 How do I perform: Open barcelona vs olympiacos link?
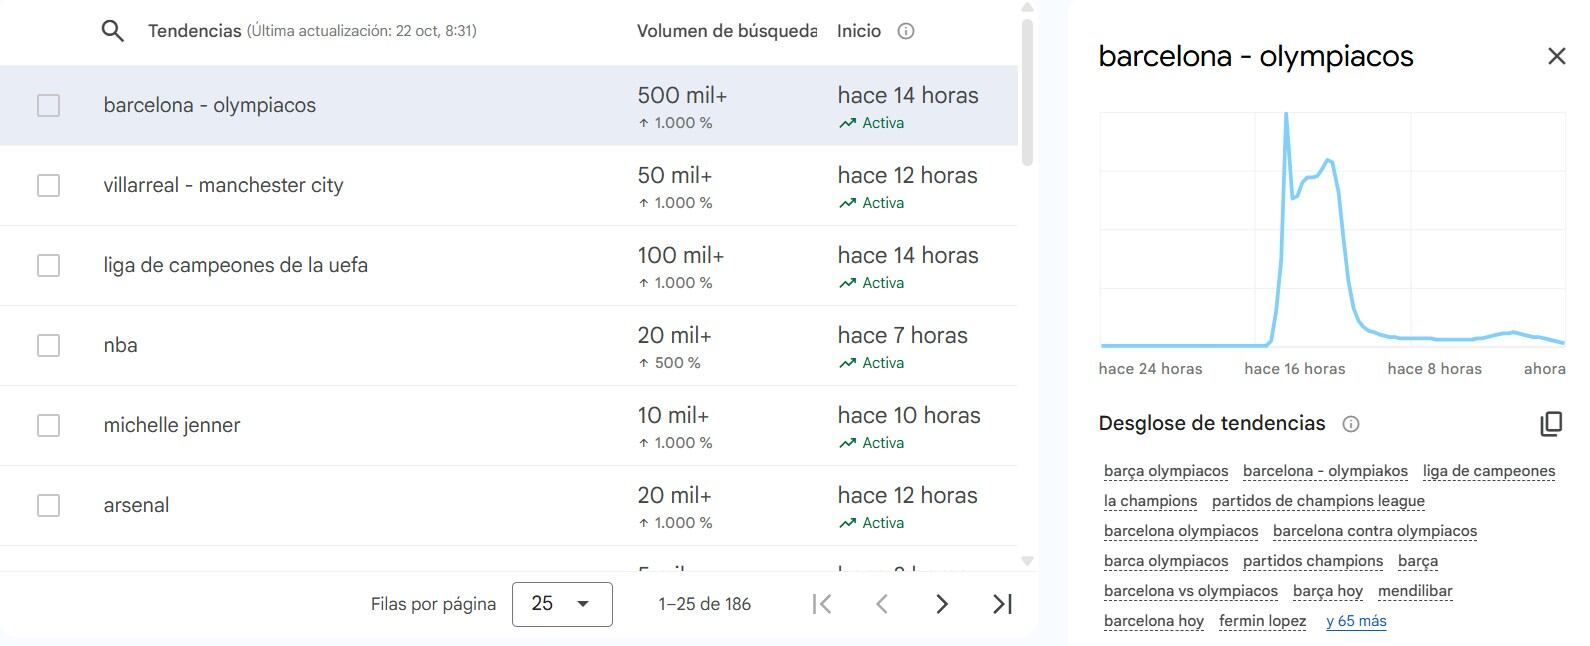[x=1191, y=591]
